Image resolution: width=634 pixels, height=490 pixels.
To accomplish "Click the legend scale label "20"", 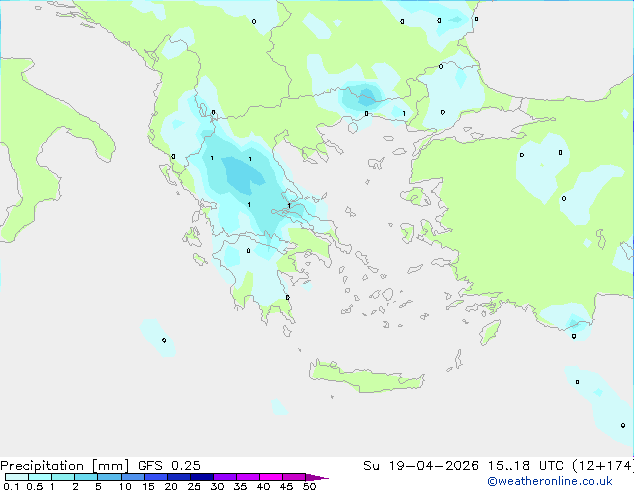I will pos(171,486).
